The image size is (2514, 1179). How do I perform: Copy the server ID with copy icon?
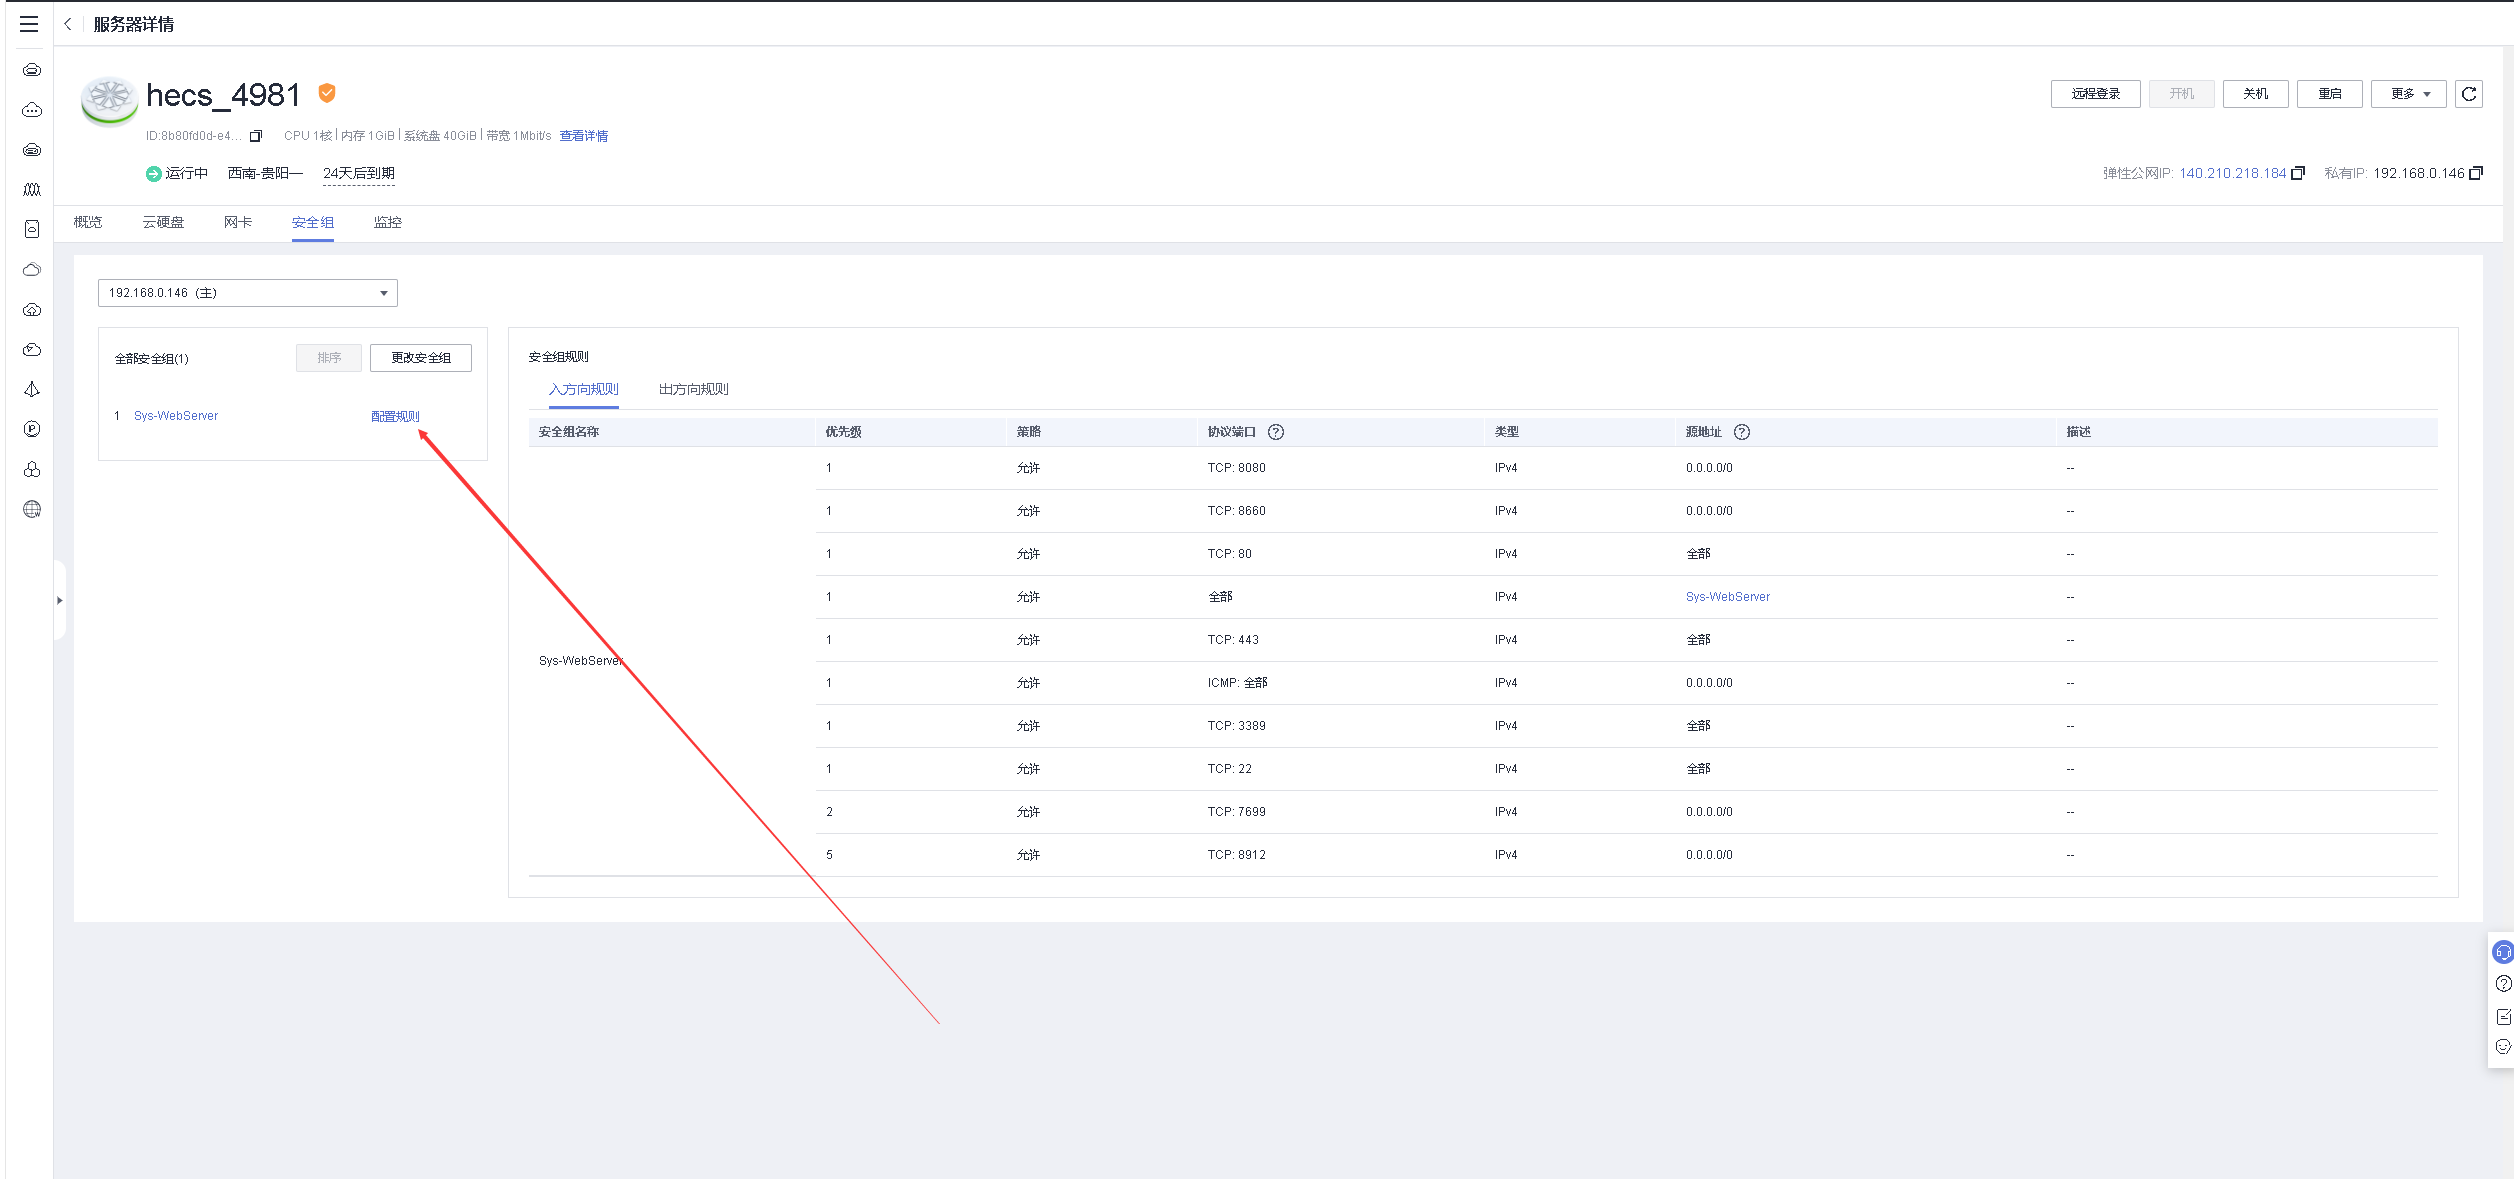(256, 136)
